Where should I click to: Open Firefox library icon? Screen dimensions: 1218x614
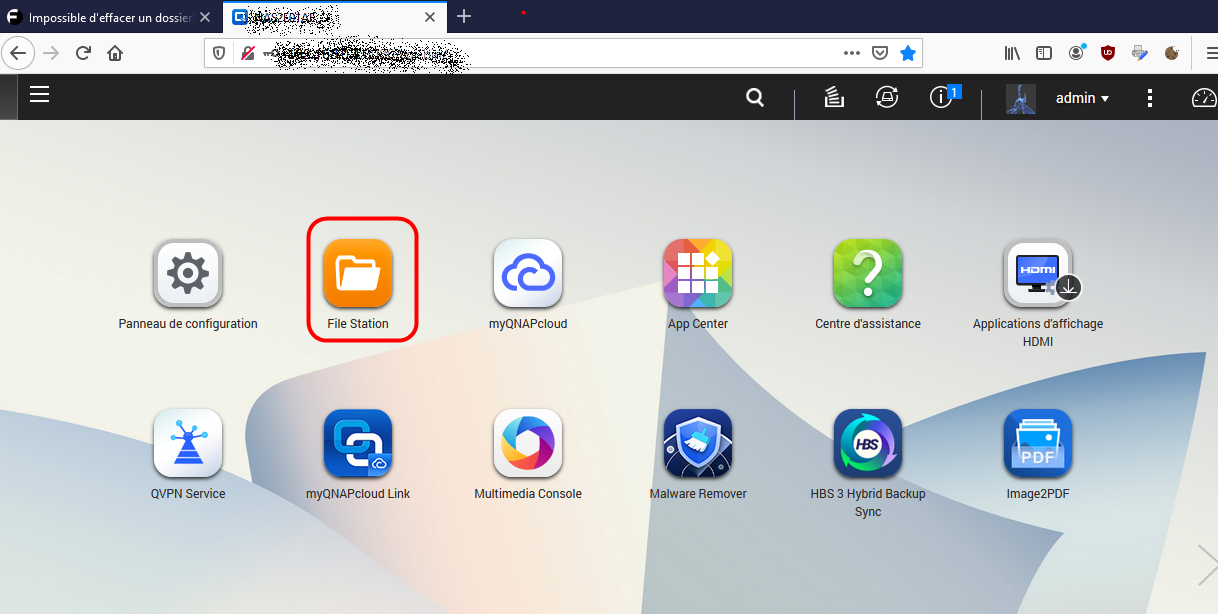(1012, 53)
